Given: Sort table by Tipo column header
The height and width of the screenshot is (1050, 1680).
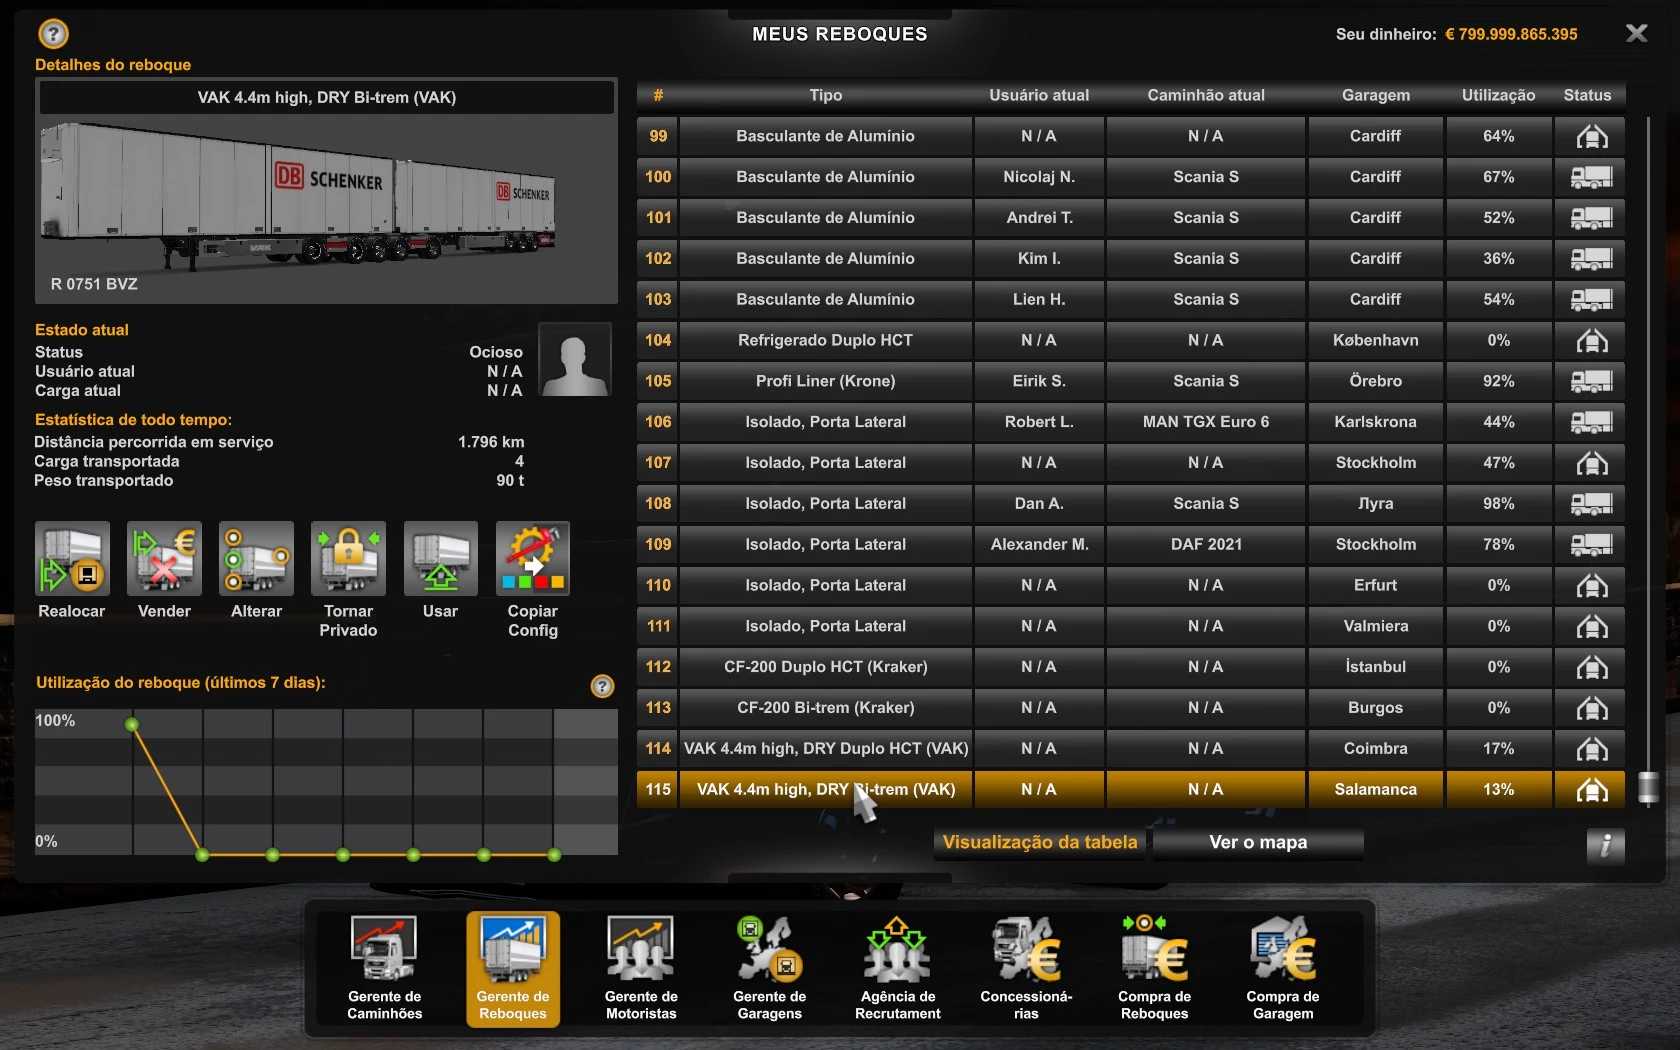Looking at the screenshot, I should coord(825,95).
